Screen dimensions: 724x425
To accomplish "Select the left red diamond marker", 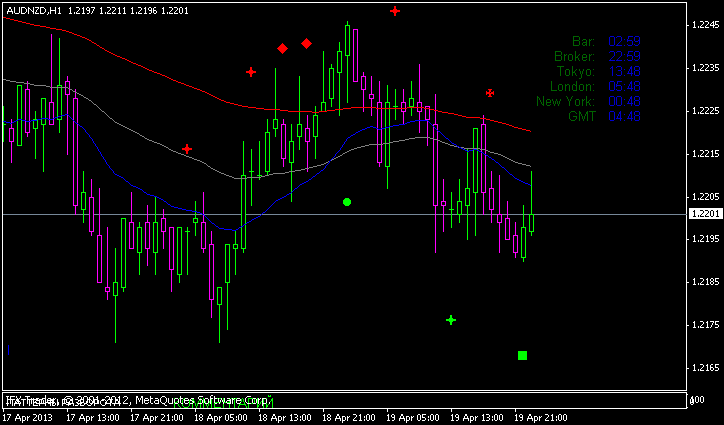I will click(x=283, y=48).
